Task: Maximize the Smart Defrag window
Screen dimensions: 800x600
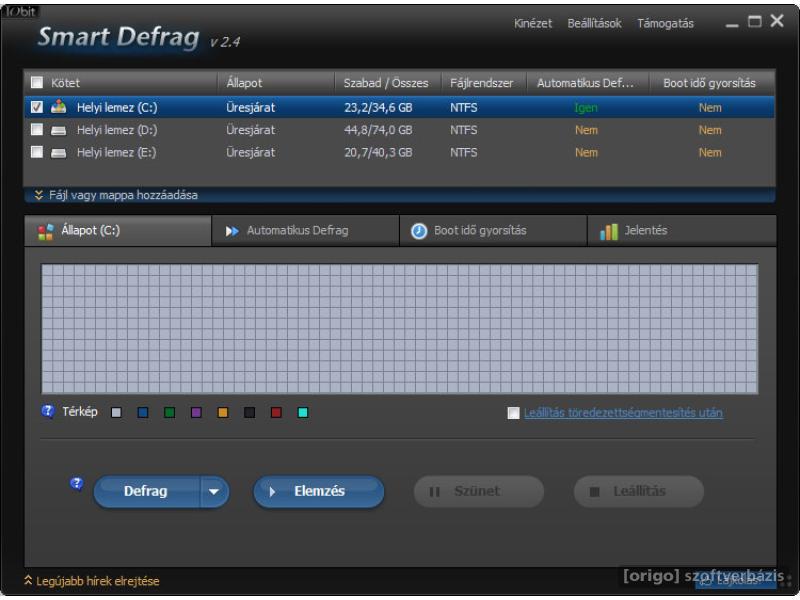Action: (755, 21)
